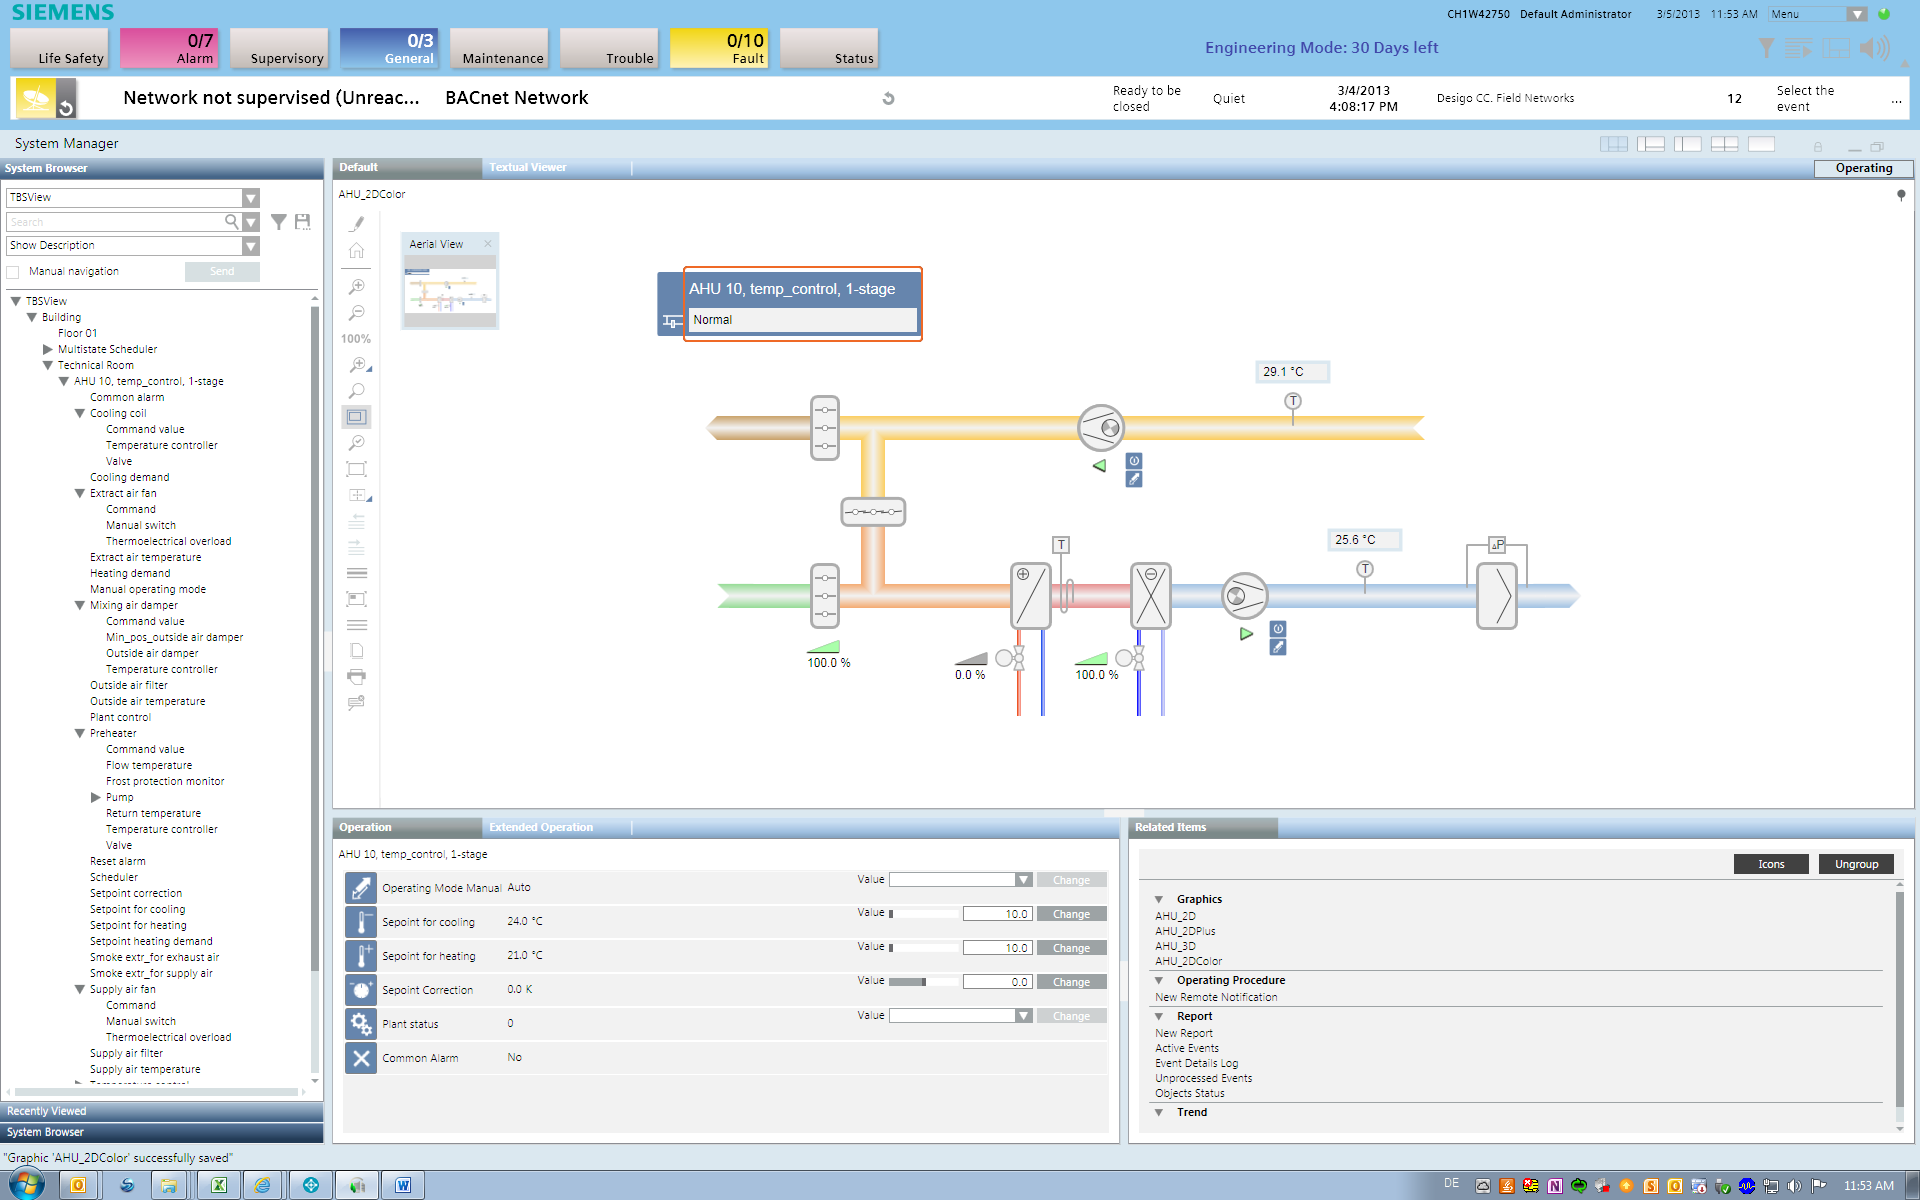Select the fit-to-window rectangle tool
The height and width of the screenshot is (1200, 1920).
(x=356, y=417)
